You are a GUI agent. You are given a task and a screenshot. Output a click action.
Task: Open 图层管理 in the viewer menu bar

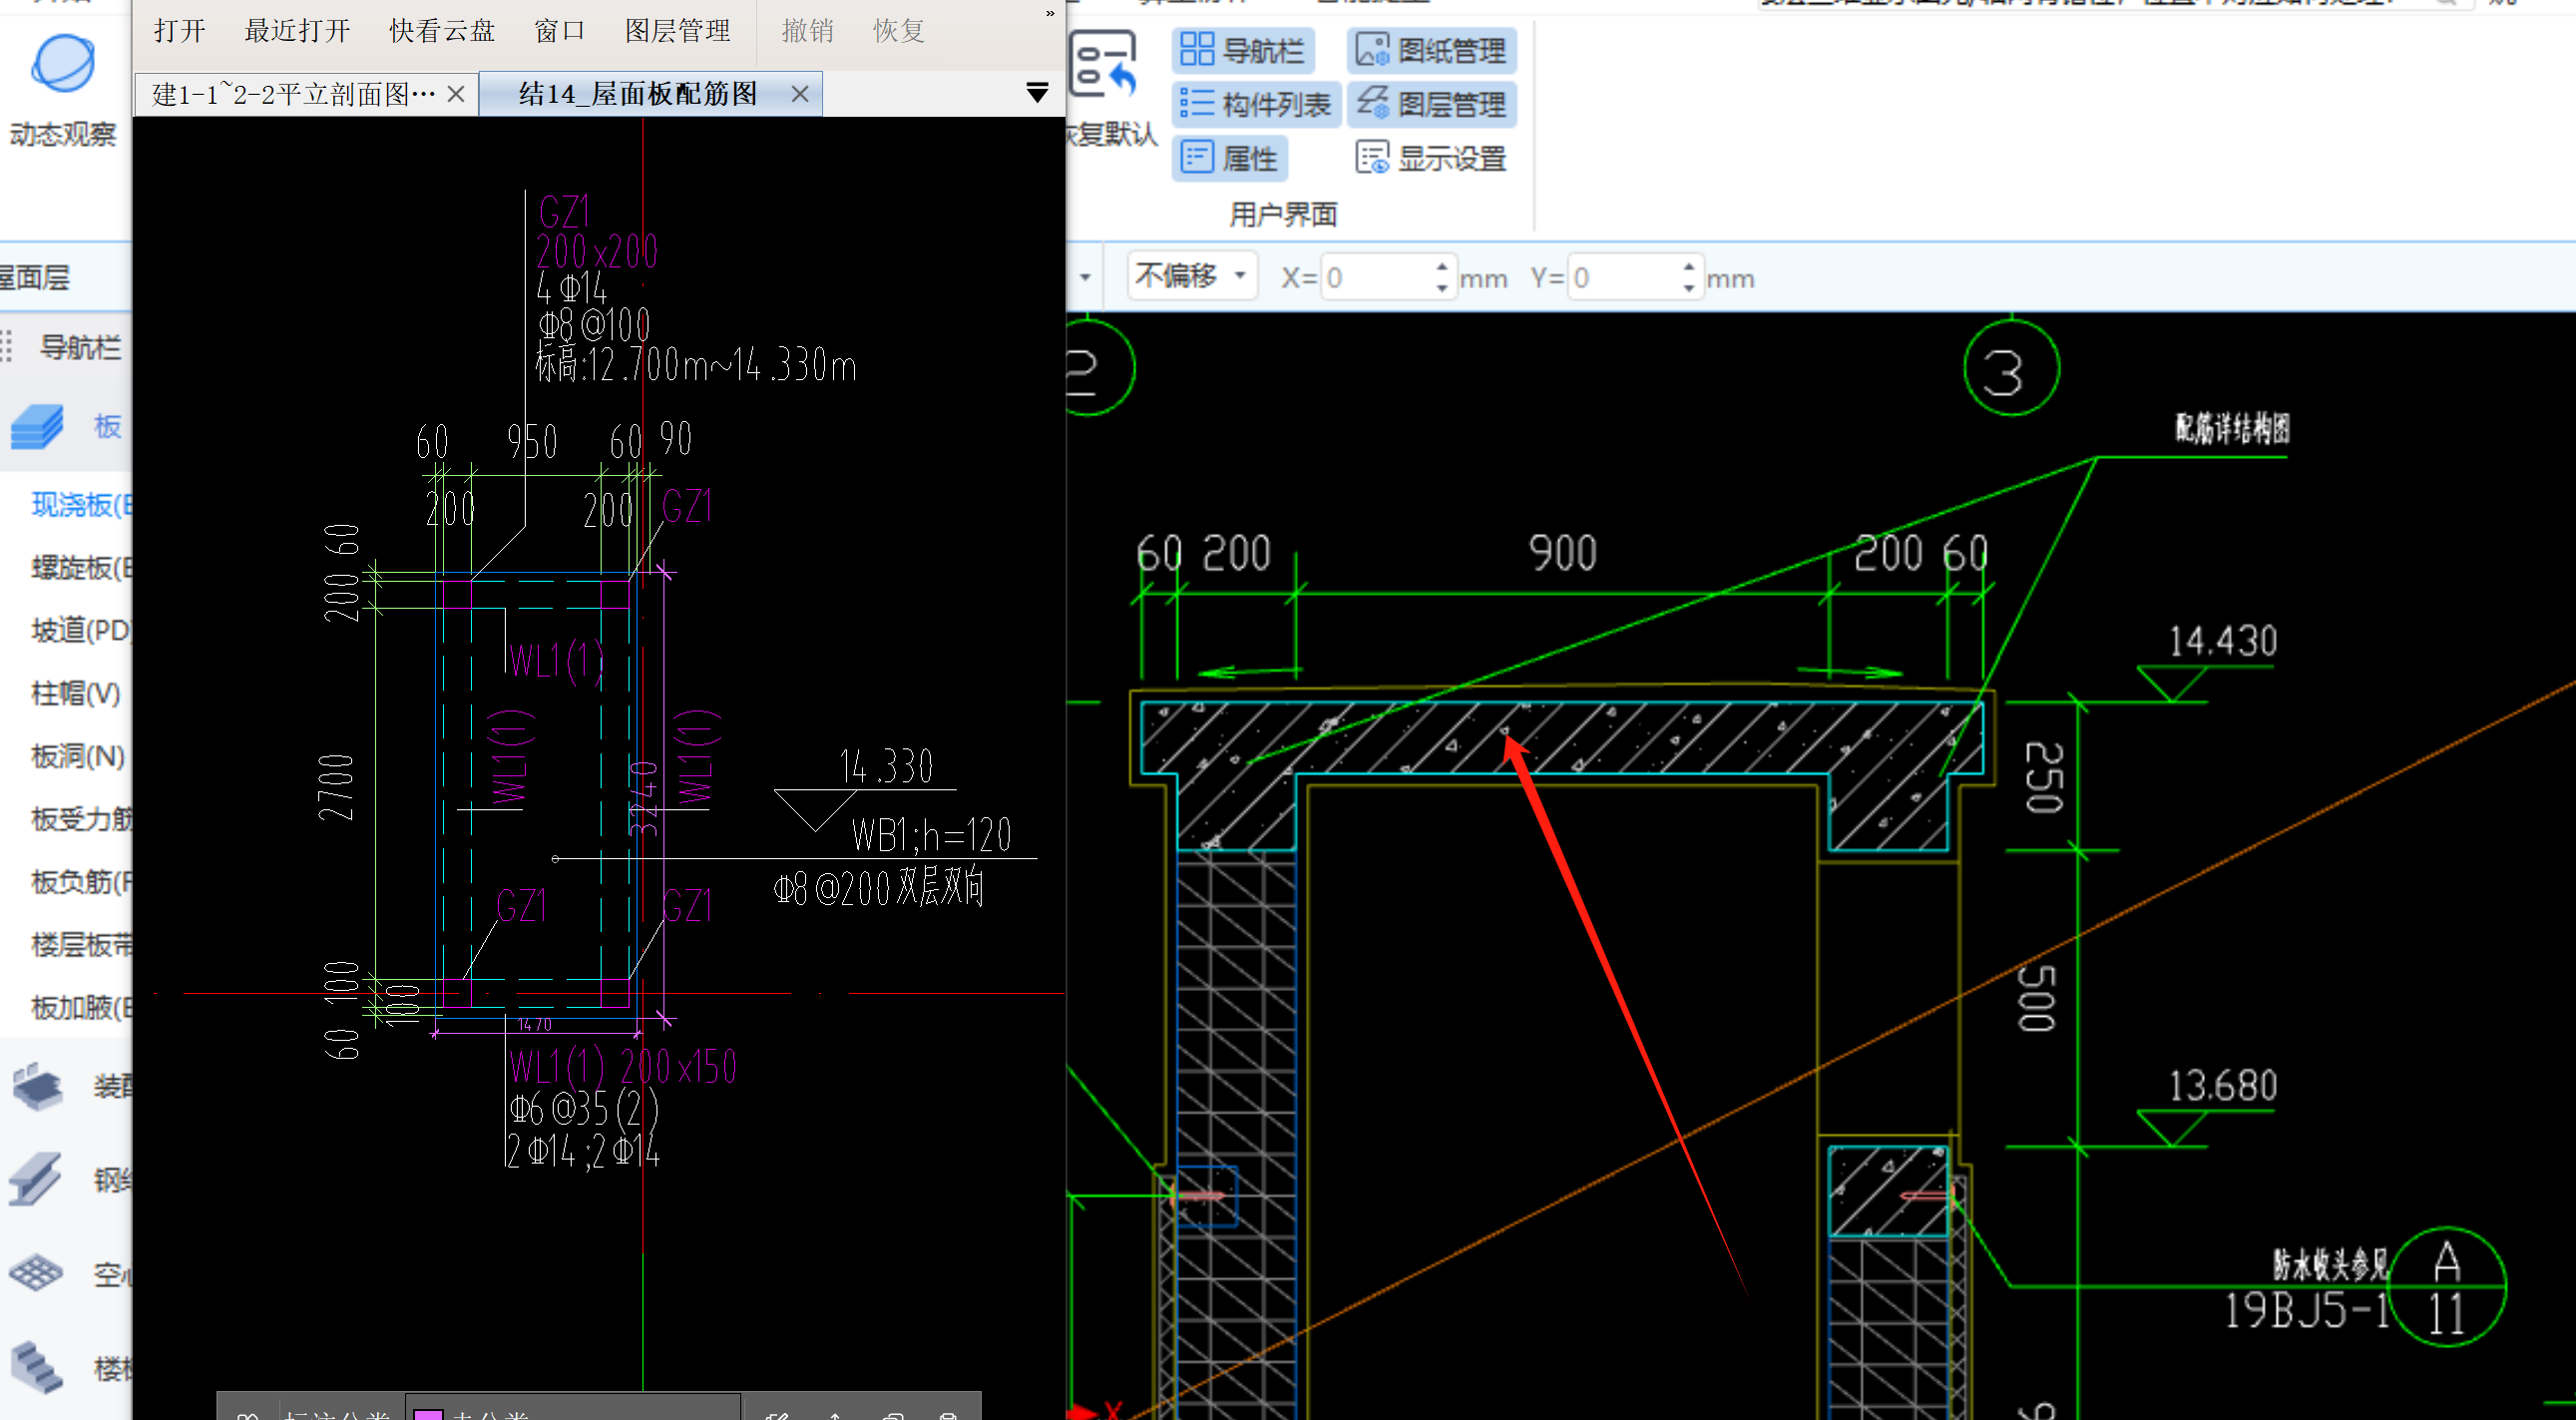677,31
